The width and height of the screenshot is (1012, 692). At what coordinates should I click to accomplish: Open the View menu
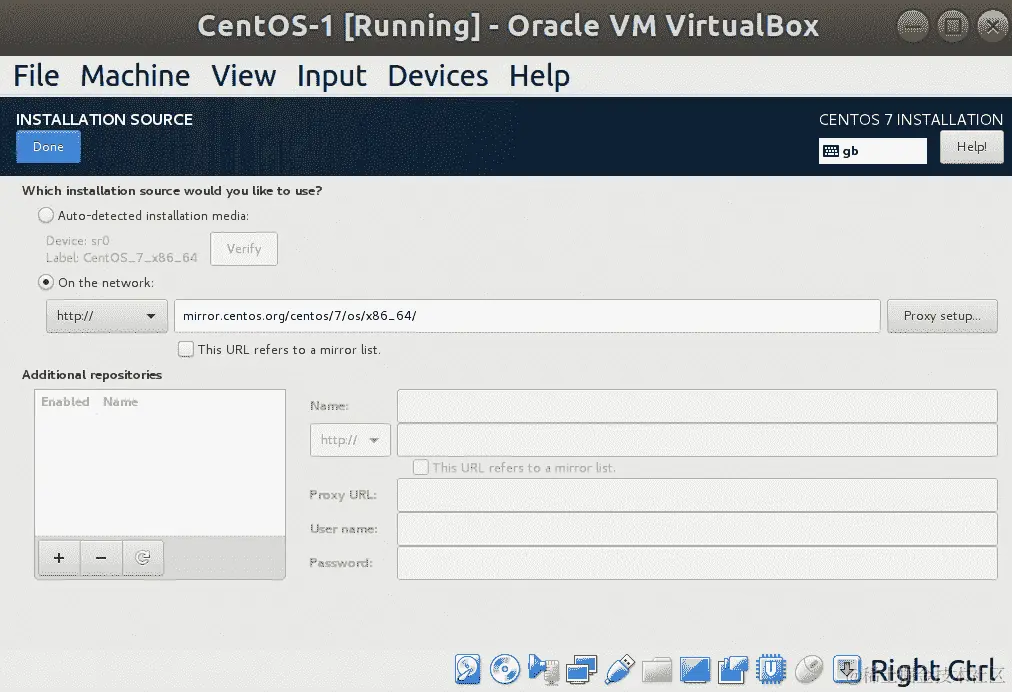pyautogui.click(x=243, y=76)
